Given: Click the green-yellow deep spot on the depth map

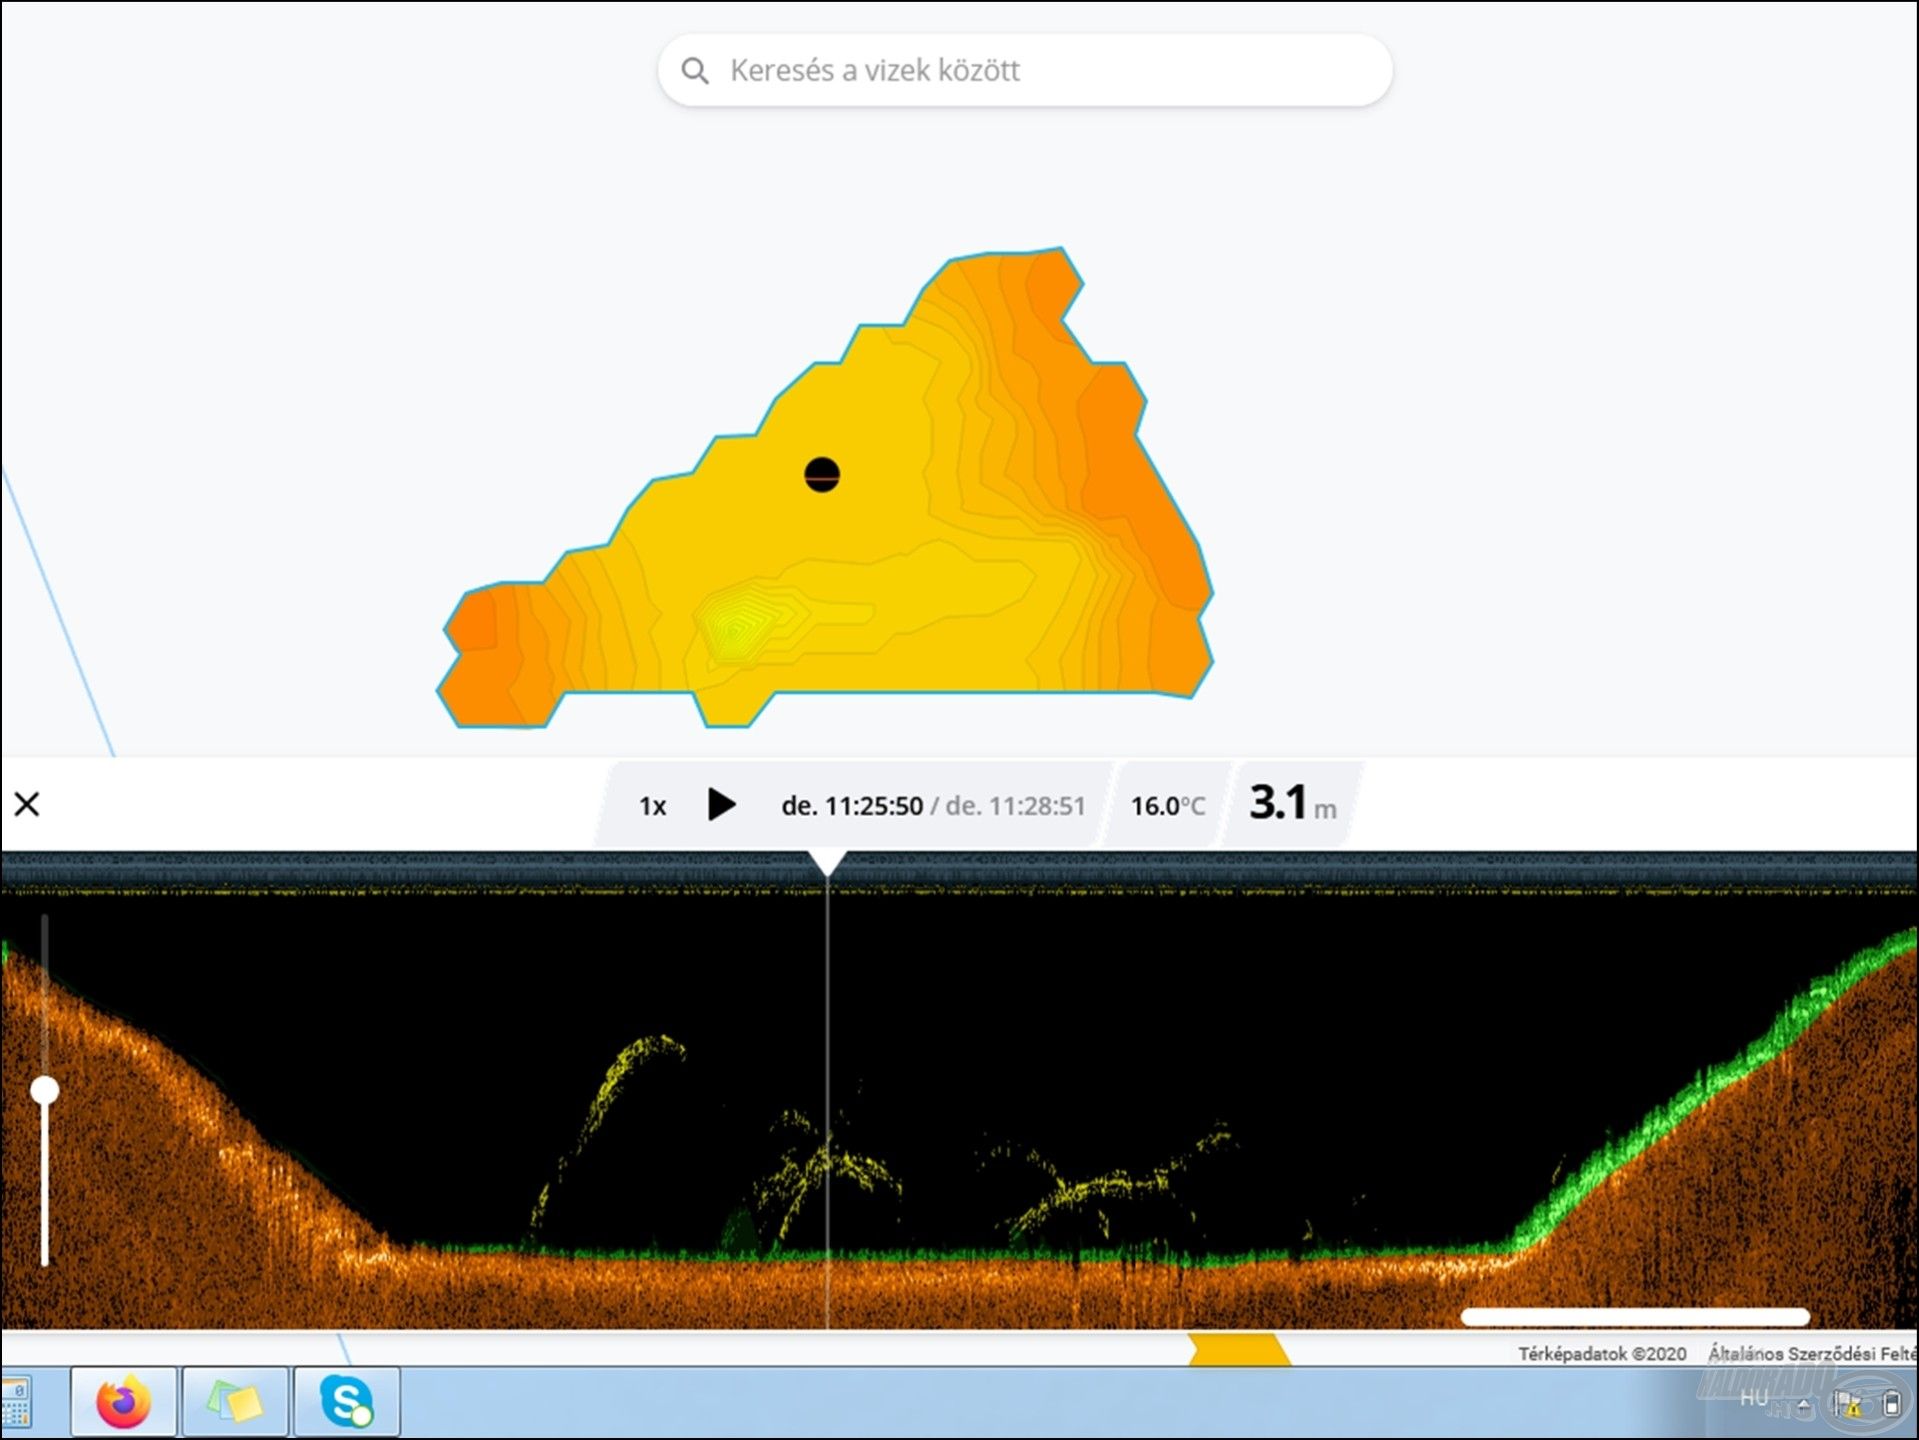Looking at the screenshot, I should (735, 630).
